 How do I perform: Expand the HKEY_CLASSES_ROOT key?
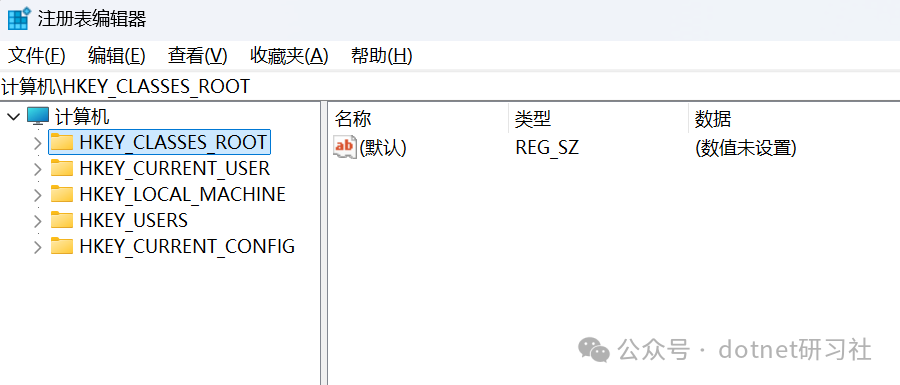coord(38,142)
